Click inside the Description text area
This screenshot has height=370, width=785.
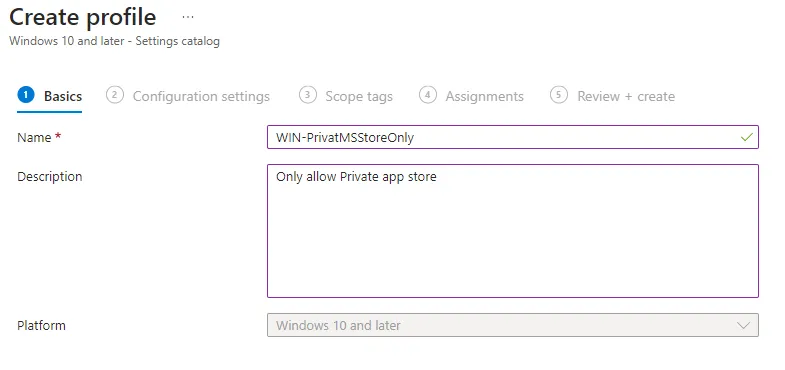click(513, 231)
